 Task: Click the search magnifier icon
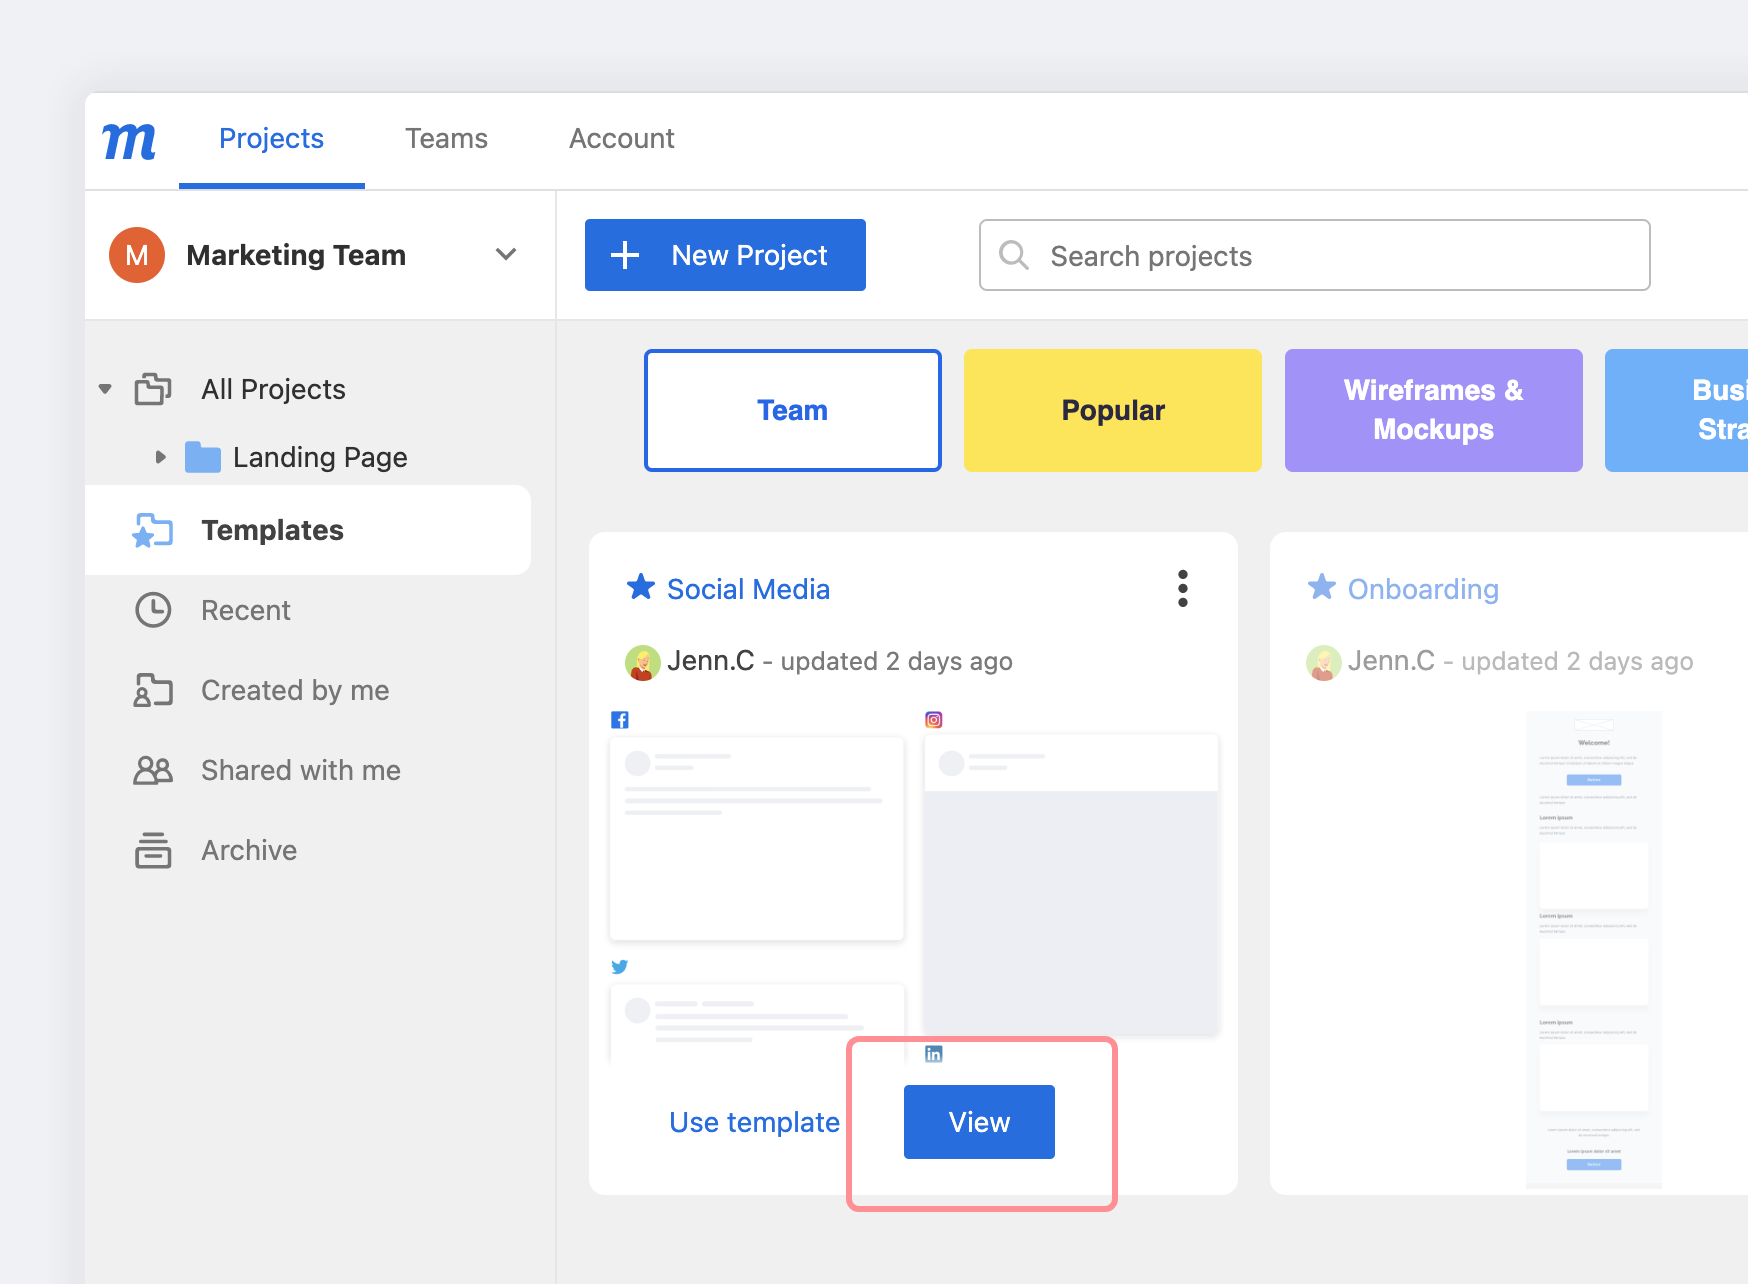point(1014,255)
